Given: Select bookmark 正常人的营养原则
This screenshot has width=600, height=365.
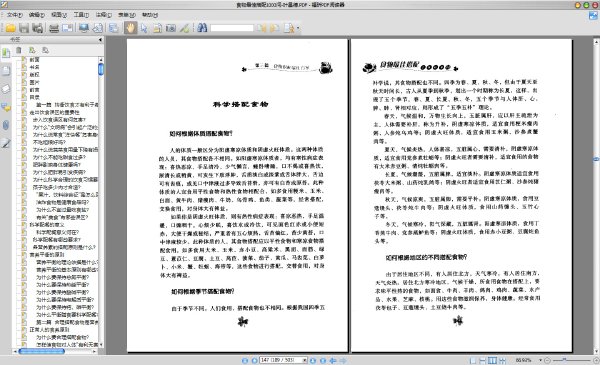Looking at the screenshot, I should pos(49,329).
